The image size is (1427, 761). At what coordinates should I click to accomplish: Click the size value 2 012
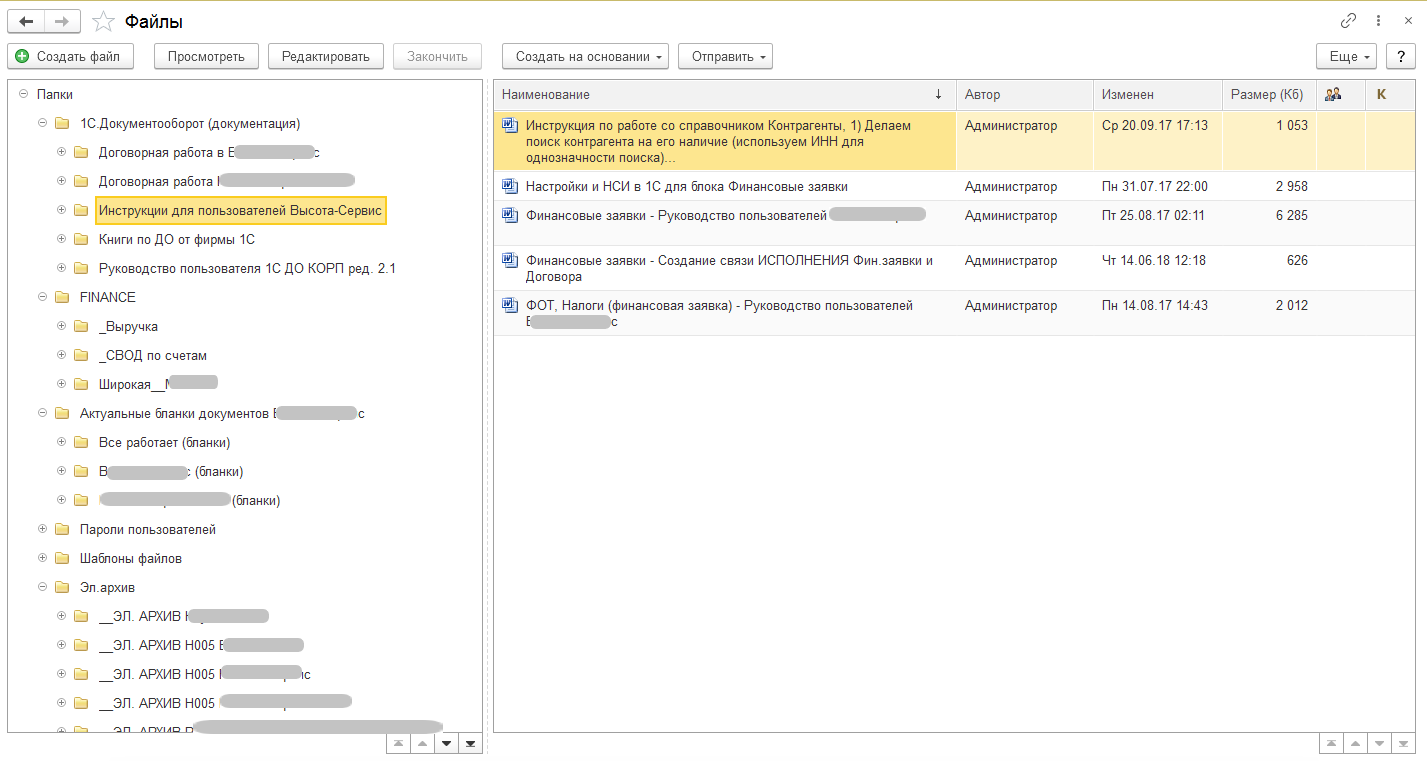1291,306
